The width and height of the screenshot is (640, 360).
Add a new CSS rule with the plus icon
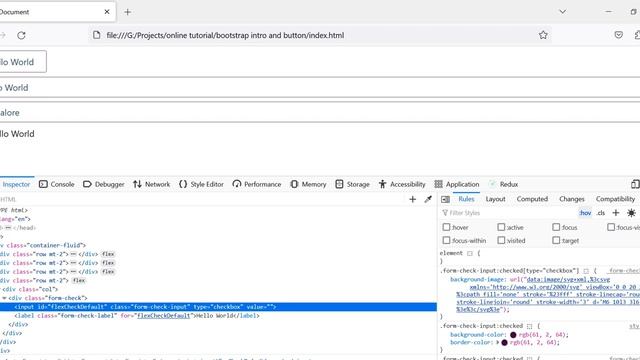pyautogui.click(x=616, y=213)
